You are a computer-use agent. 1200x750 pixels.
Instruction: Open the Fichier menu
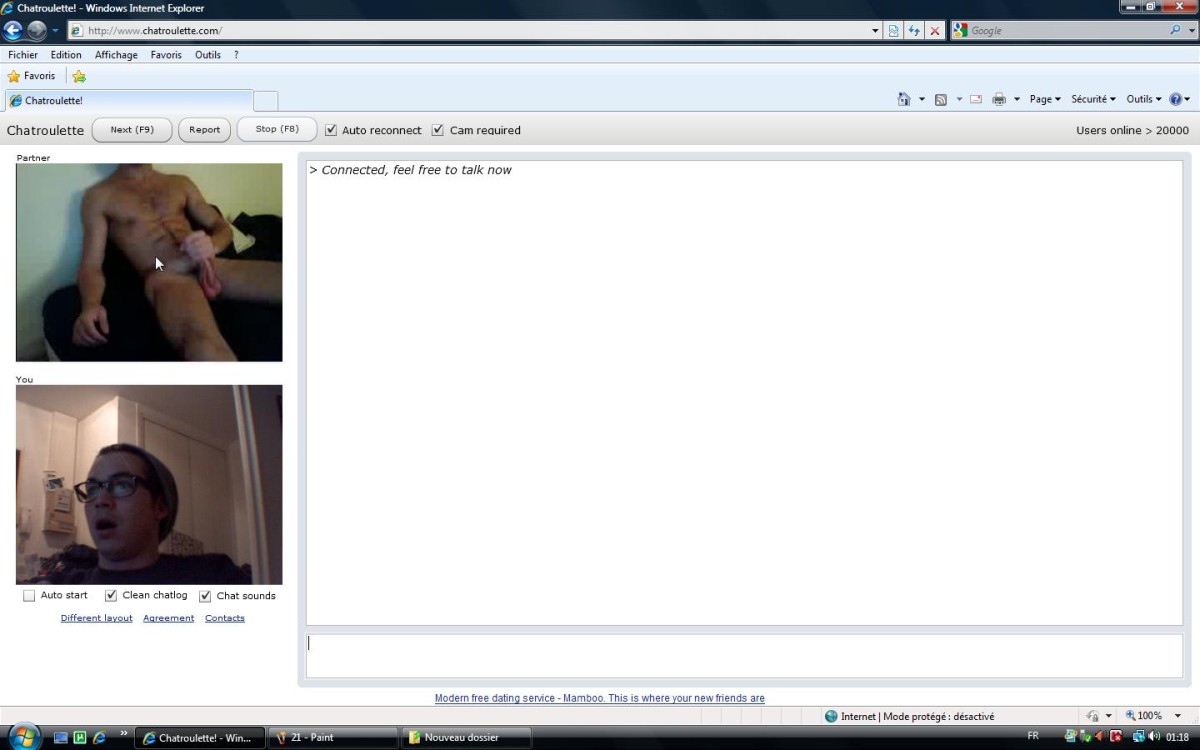tap(23, 55)
